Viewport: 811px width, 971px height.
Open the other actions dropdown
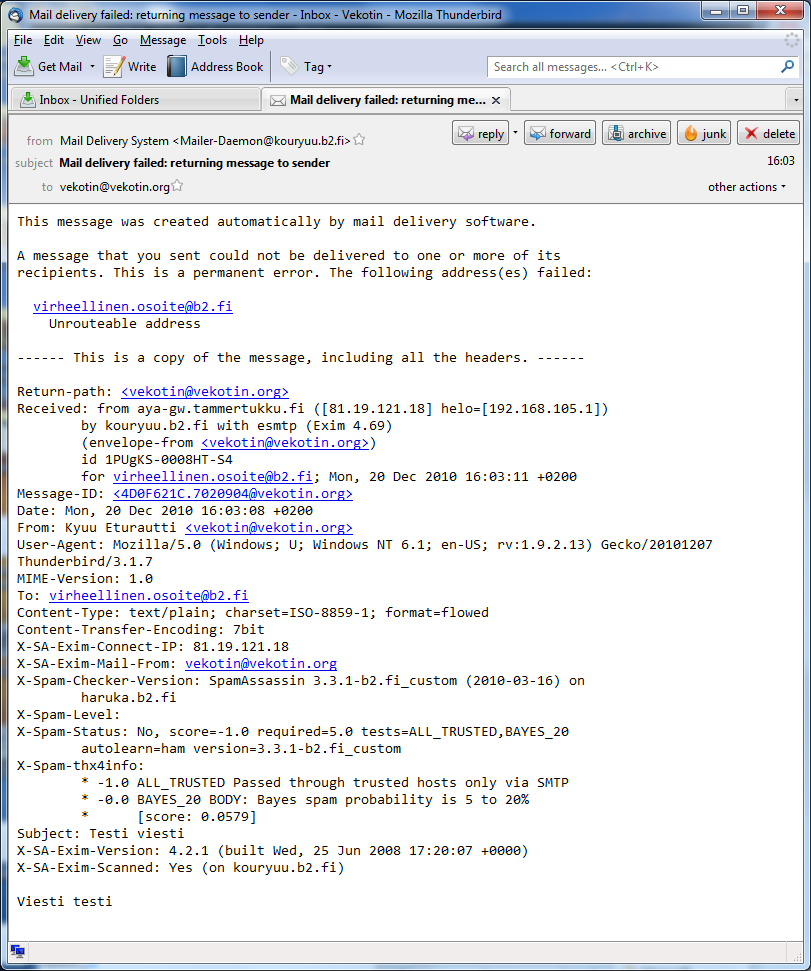(x=746, y=187)
